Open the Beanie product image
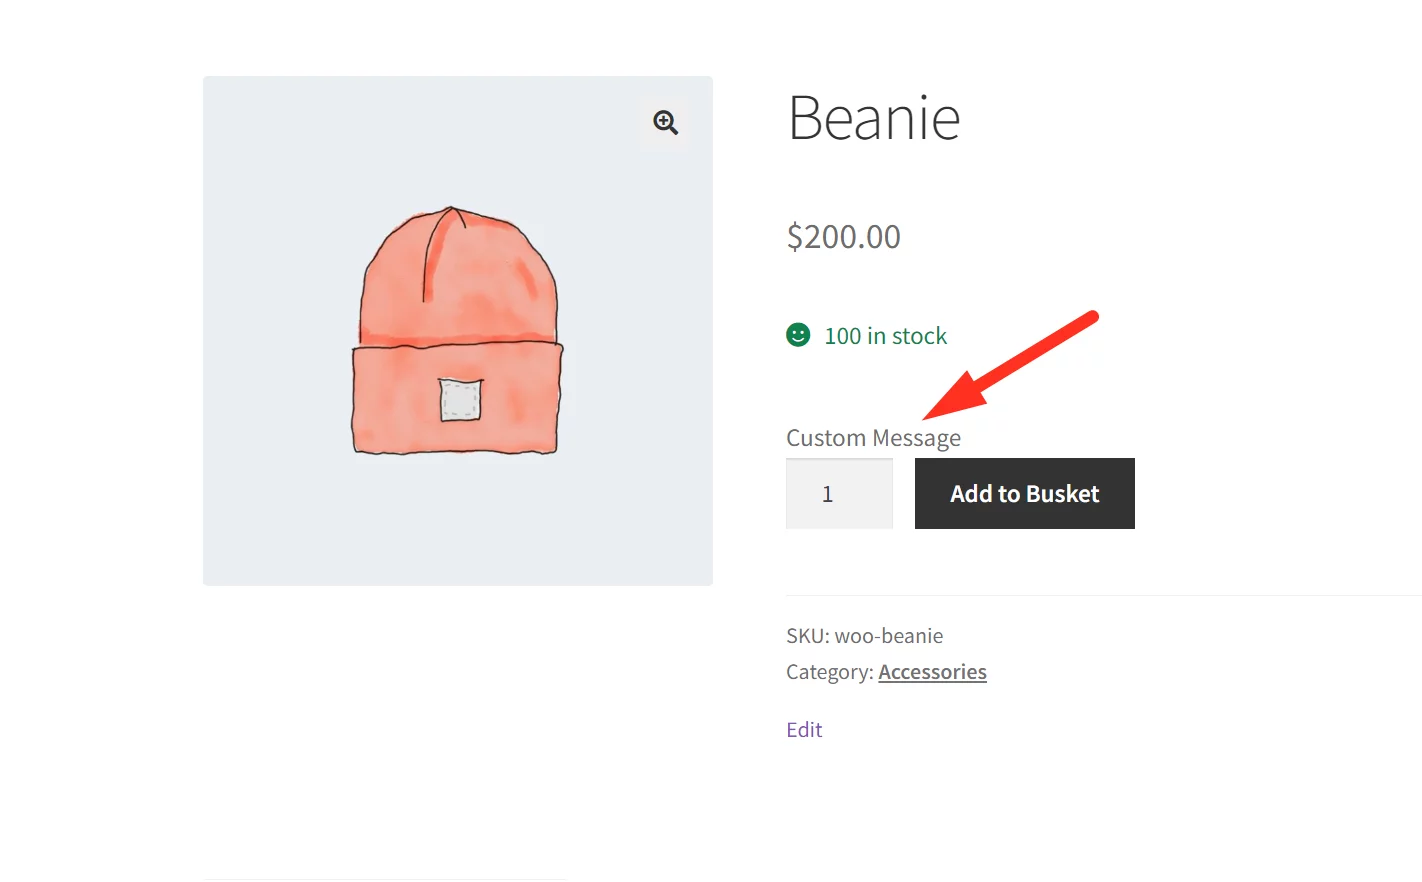 [458, 330]
